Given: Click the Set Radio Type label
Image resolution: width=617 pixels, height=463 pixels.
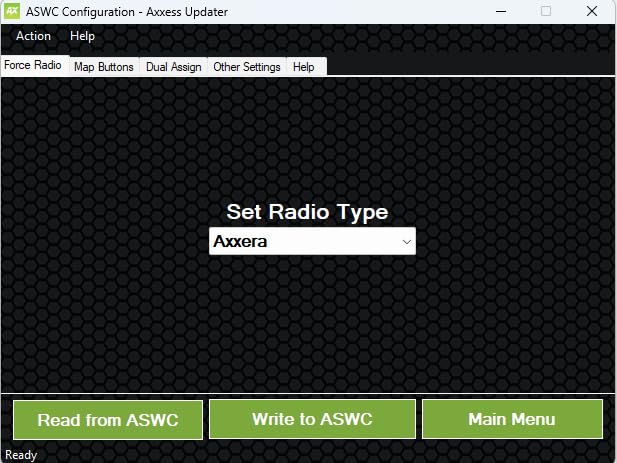Looking at the screenshot, I should click(307, 212).
